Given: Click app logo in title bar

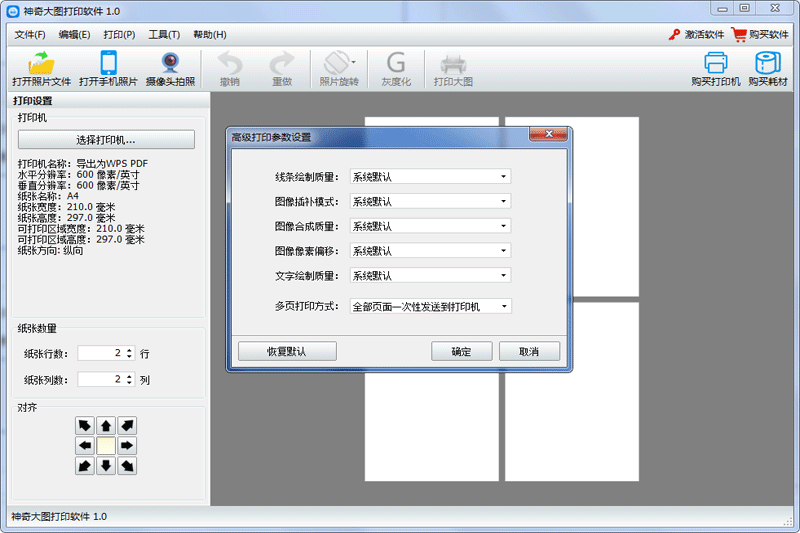Looking at the screenshot, I should click(13, 11).
